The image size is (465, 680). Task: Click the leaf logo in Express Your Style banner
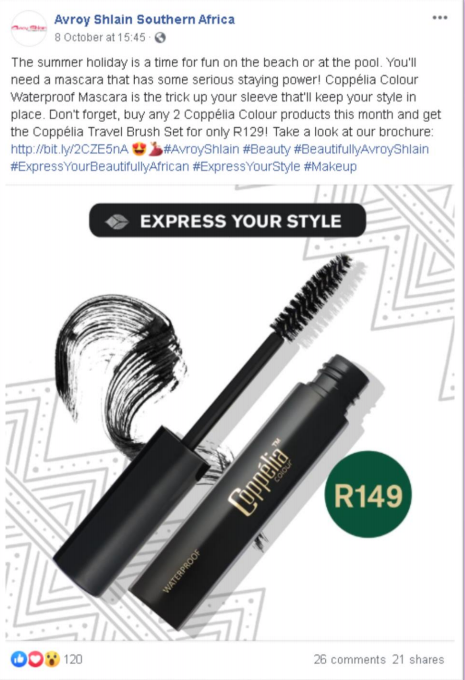[117, 222]
